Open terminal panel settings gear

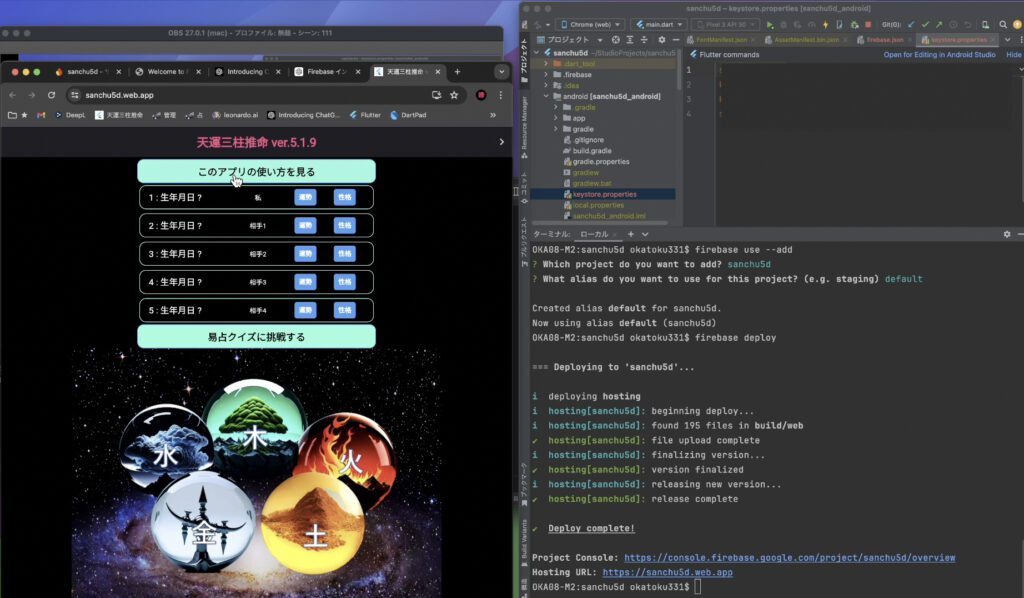pyautogui.click(x=1007, y=234)
